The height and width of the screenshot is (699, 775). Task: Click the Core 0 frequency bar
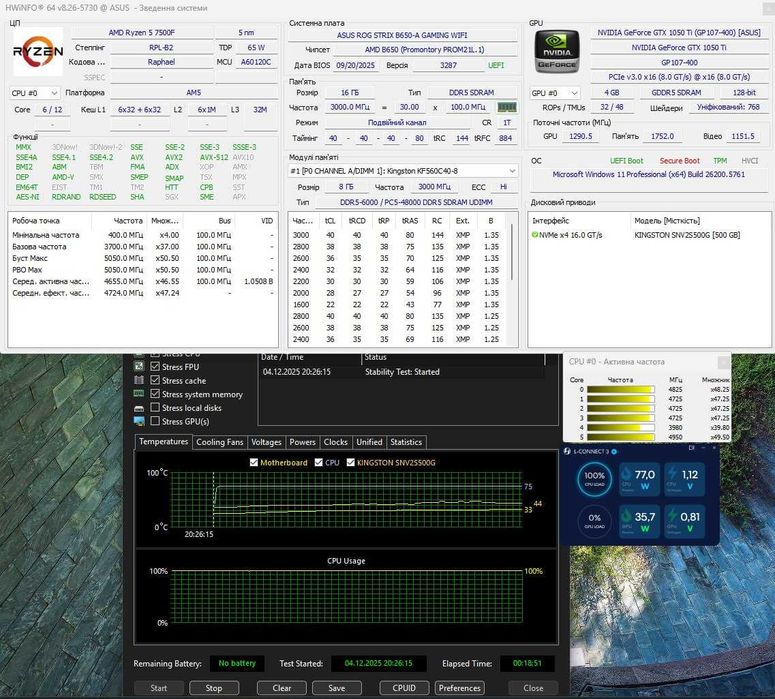621,390
